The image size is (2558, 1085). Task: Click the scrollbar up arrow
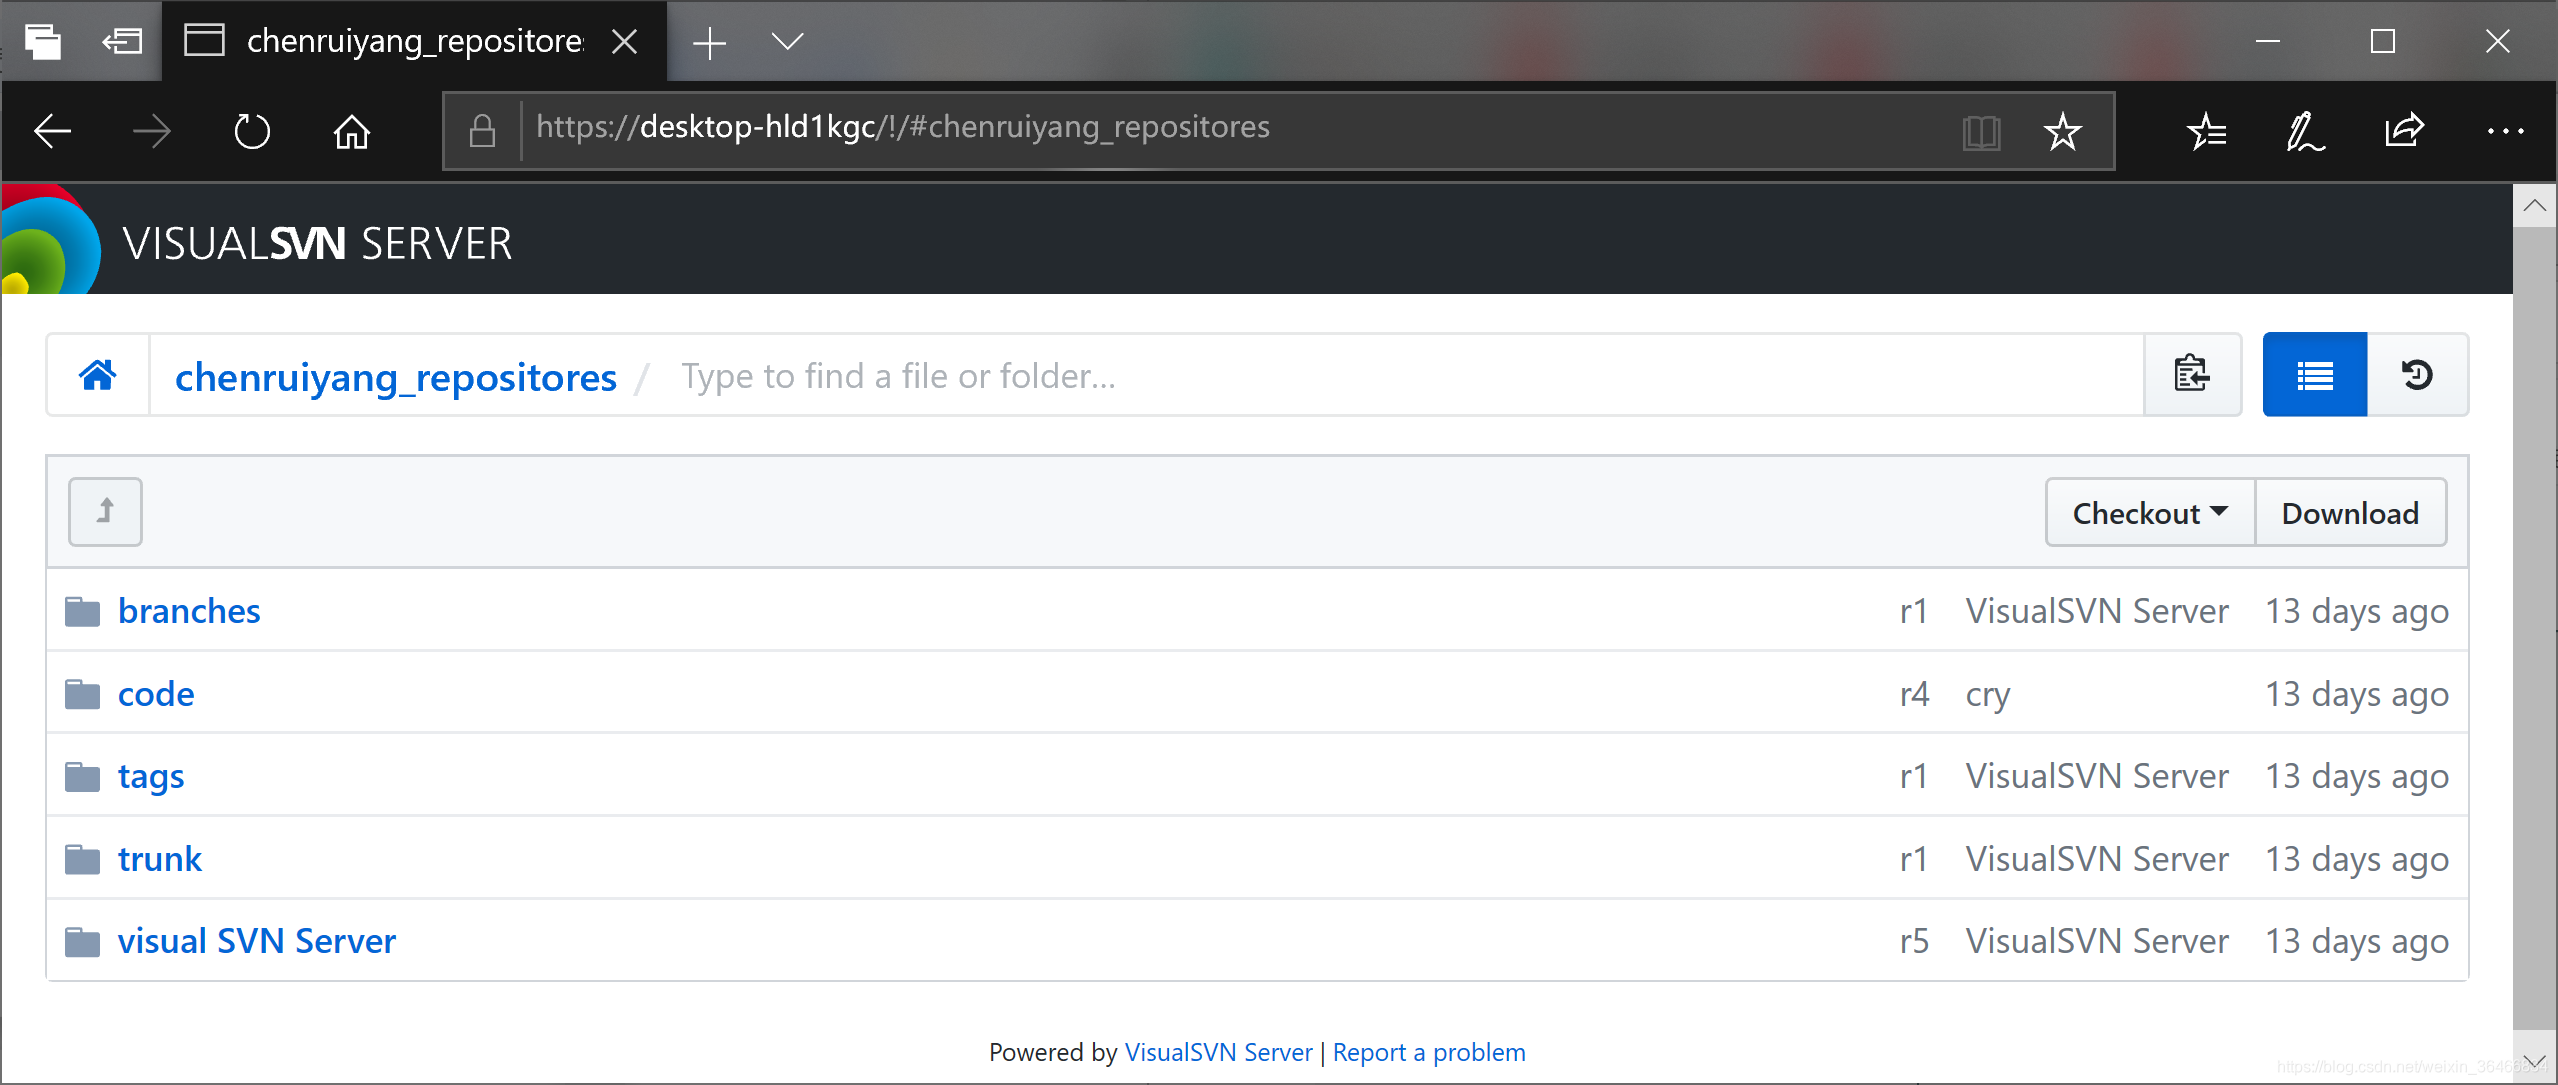tap(2534, 206)
